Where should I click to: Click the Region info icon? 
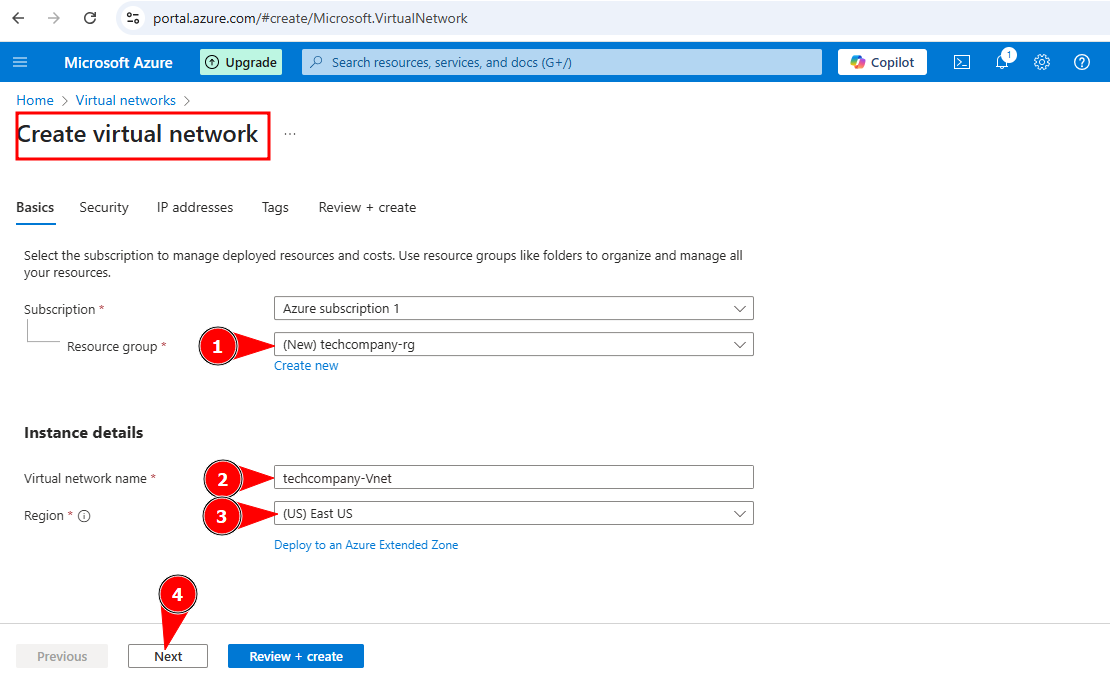(x=84, y=516)
